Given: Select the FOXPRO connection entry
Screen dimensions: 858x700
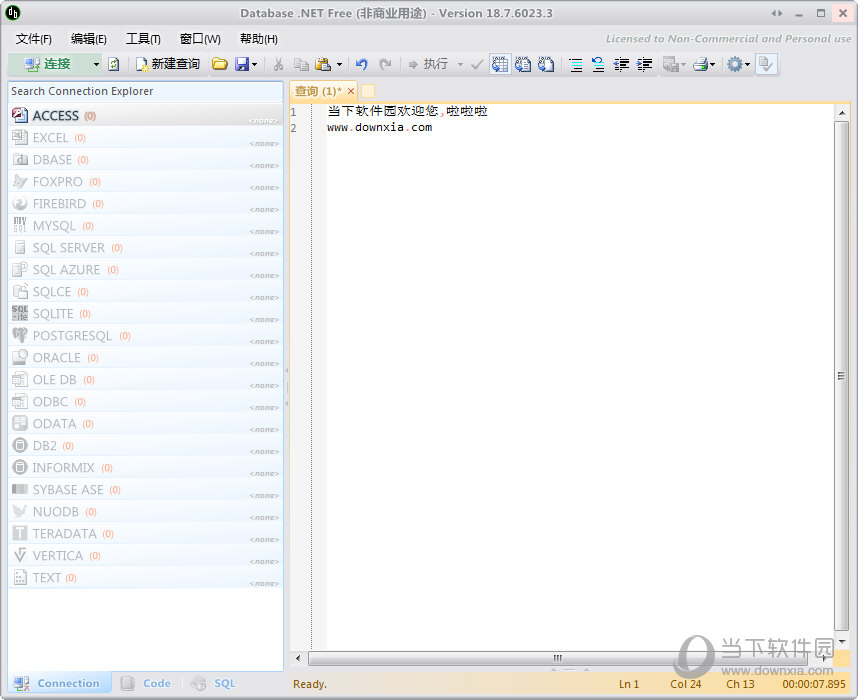Looking at the screenshot, I should tap(146, 181).
